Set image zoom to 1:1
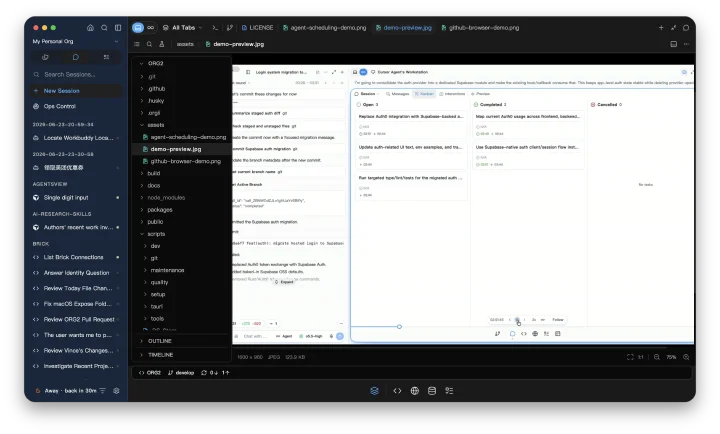 [641, 357]
